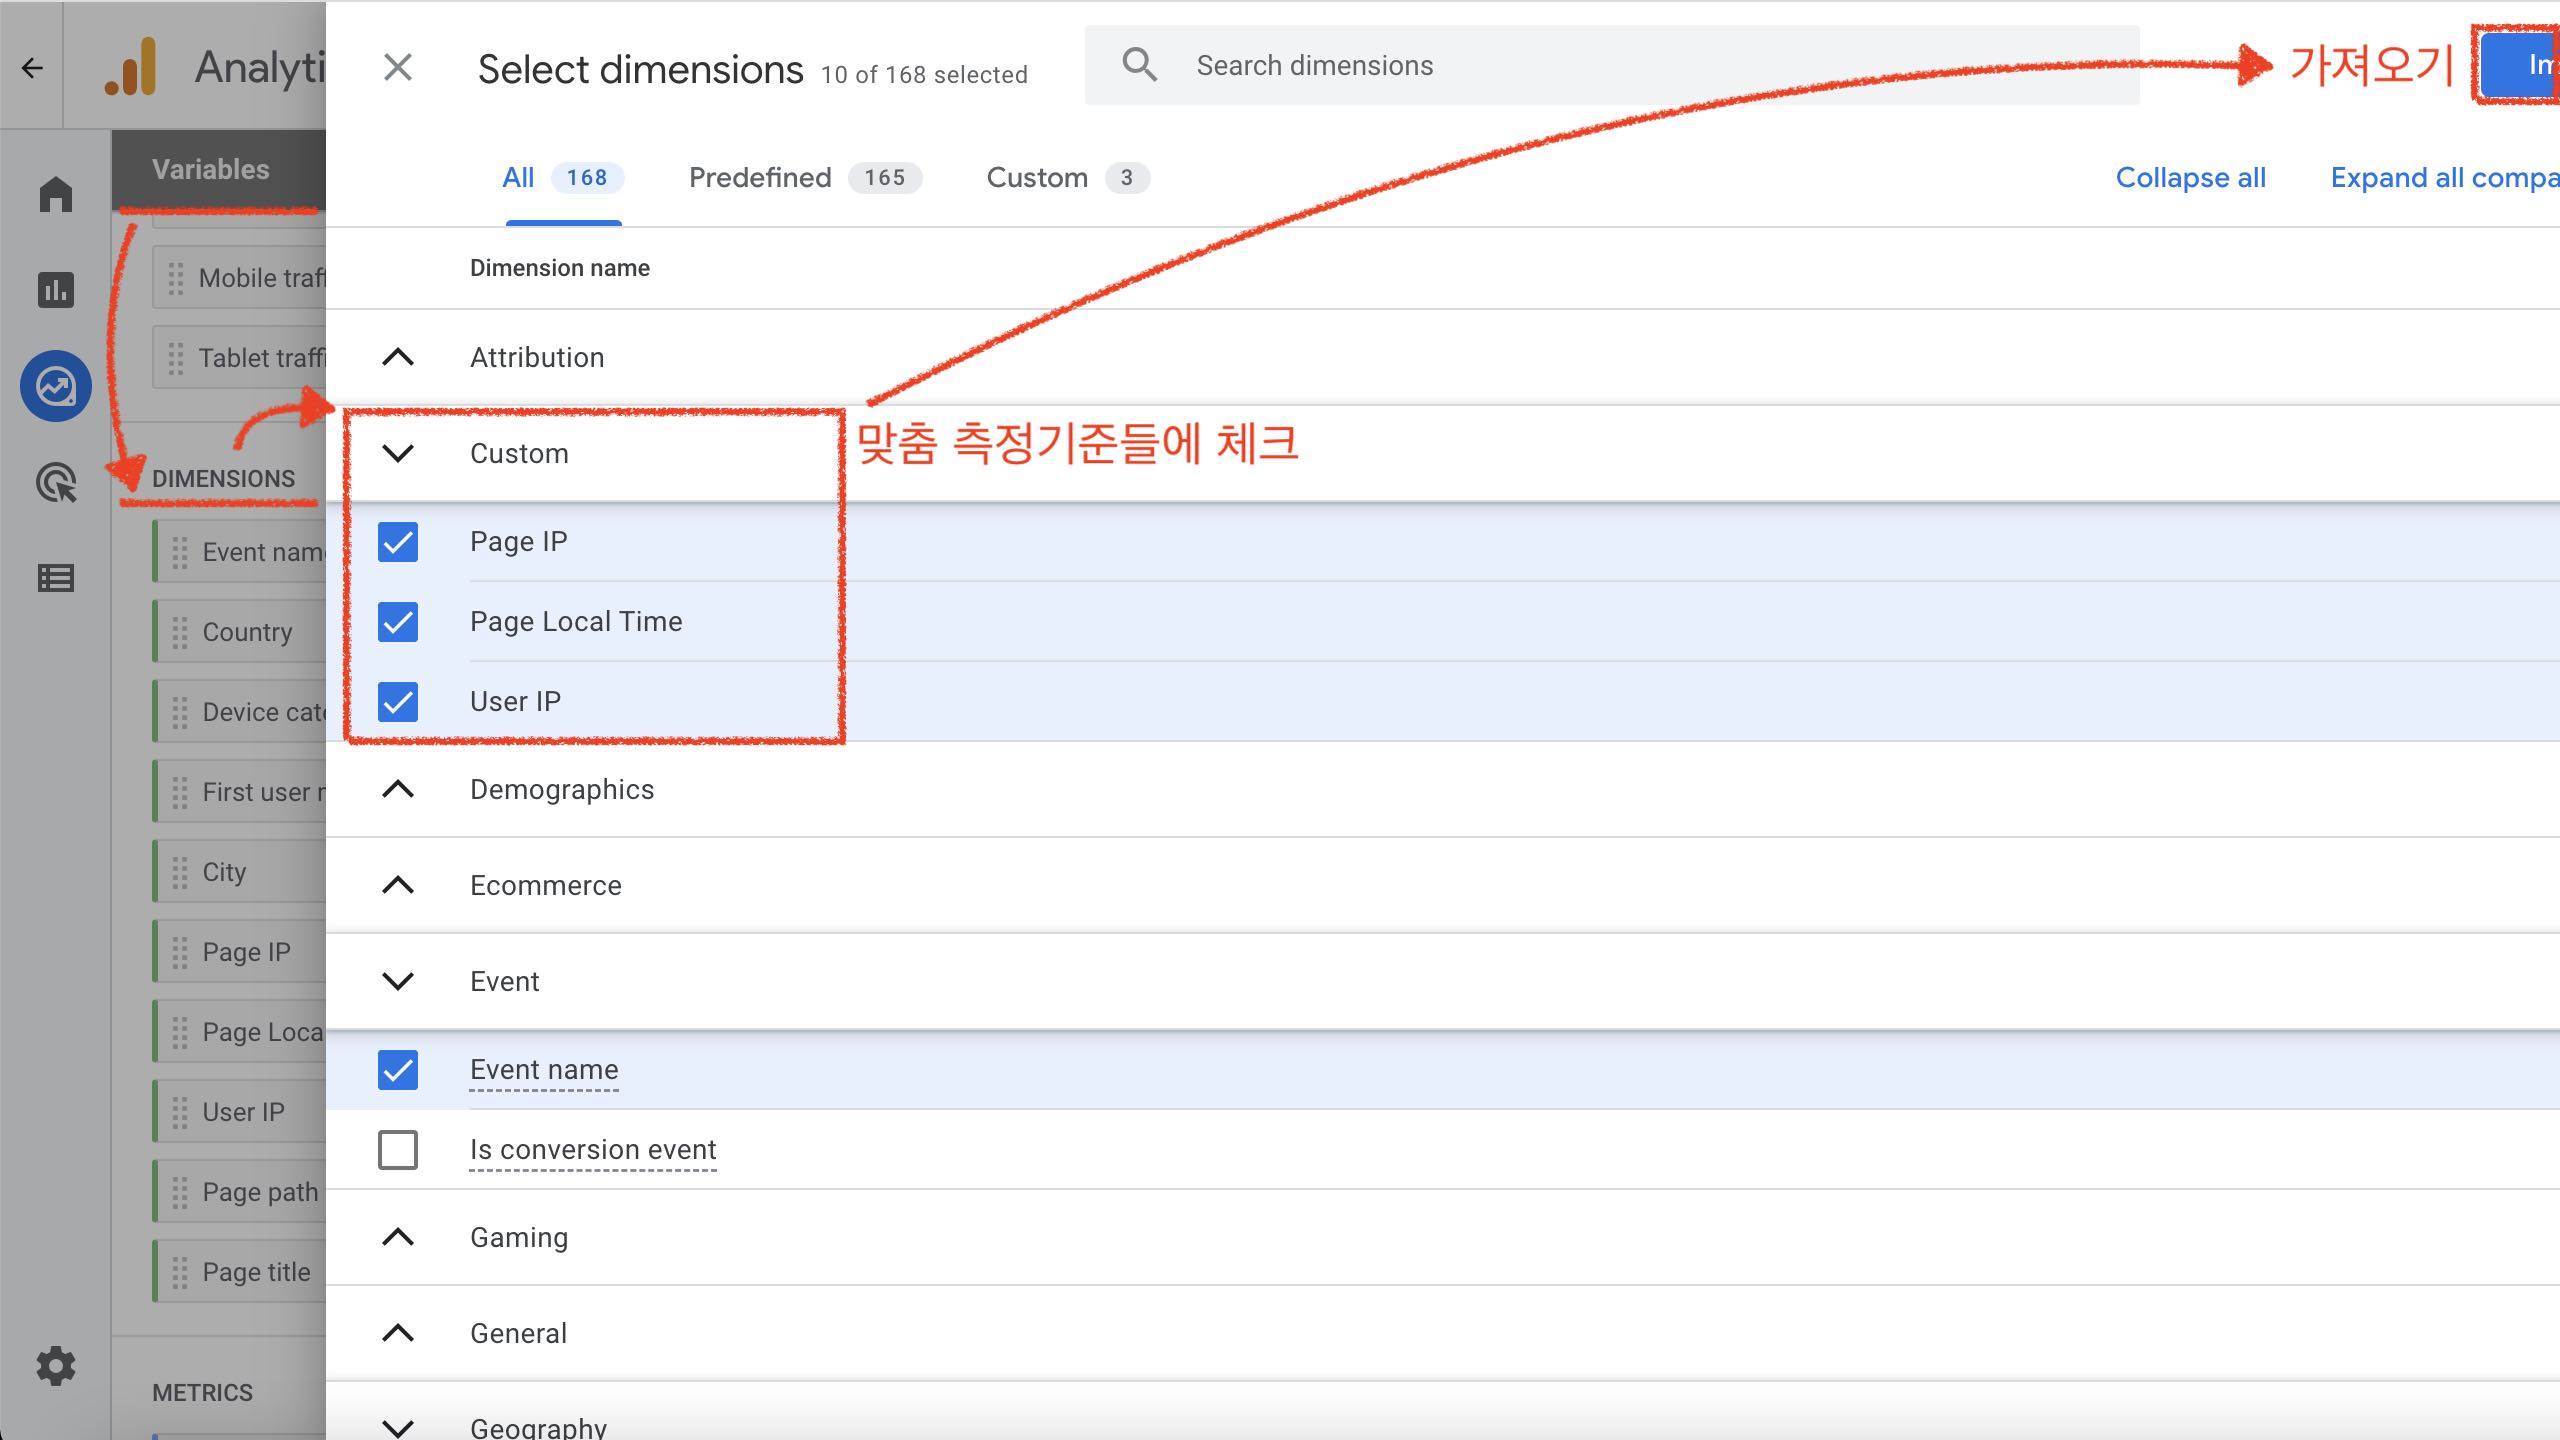
Task: Expand the Ecommerce dimension group
Action: [x=398, y=885]
